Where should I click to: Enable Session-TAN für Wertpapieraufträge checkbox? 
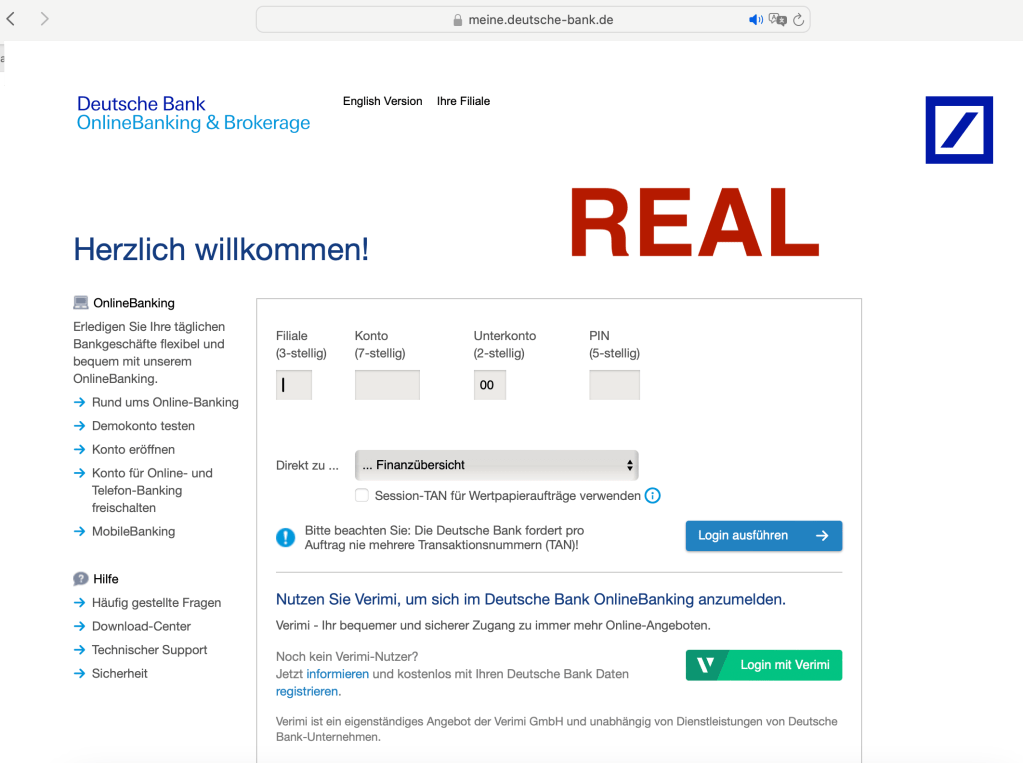coord(362,495)
